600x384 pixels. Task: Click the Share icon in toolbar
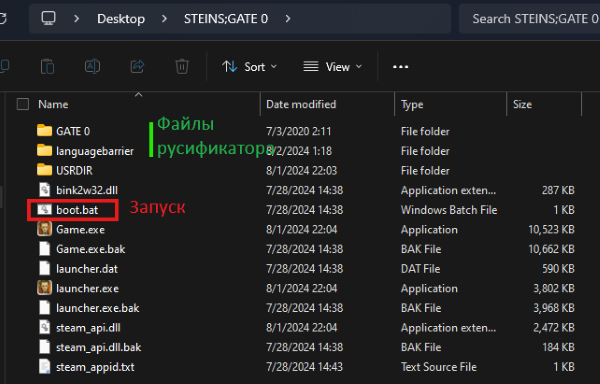137,67
